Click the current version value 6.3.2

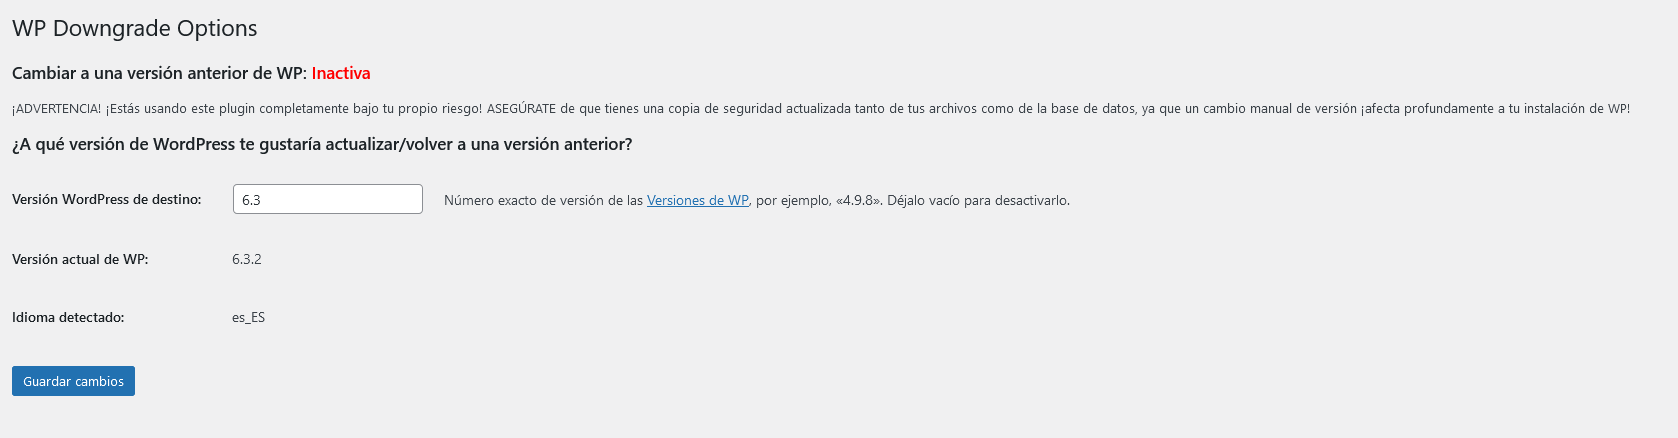click(x=247, y=259)
